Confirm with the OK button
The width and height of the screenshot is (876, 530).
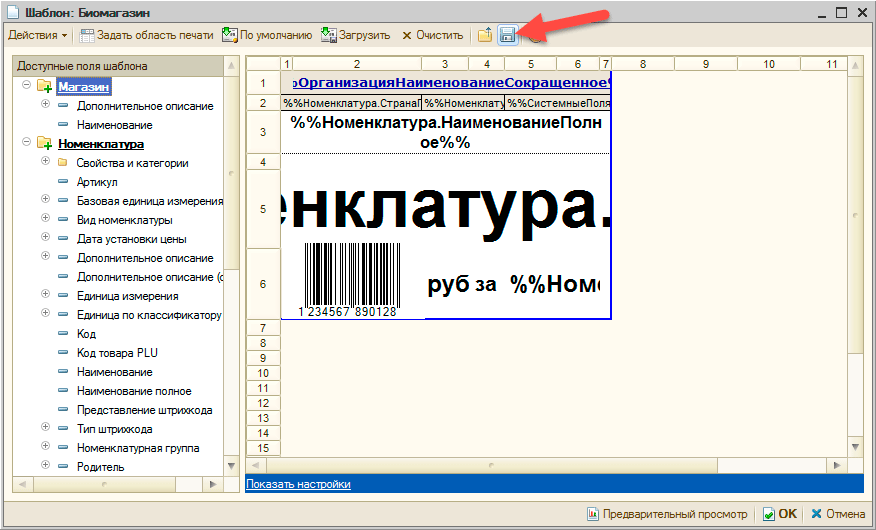click(x=780, y=514)
